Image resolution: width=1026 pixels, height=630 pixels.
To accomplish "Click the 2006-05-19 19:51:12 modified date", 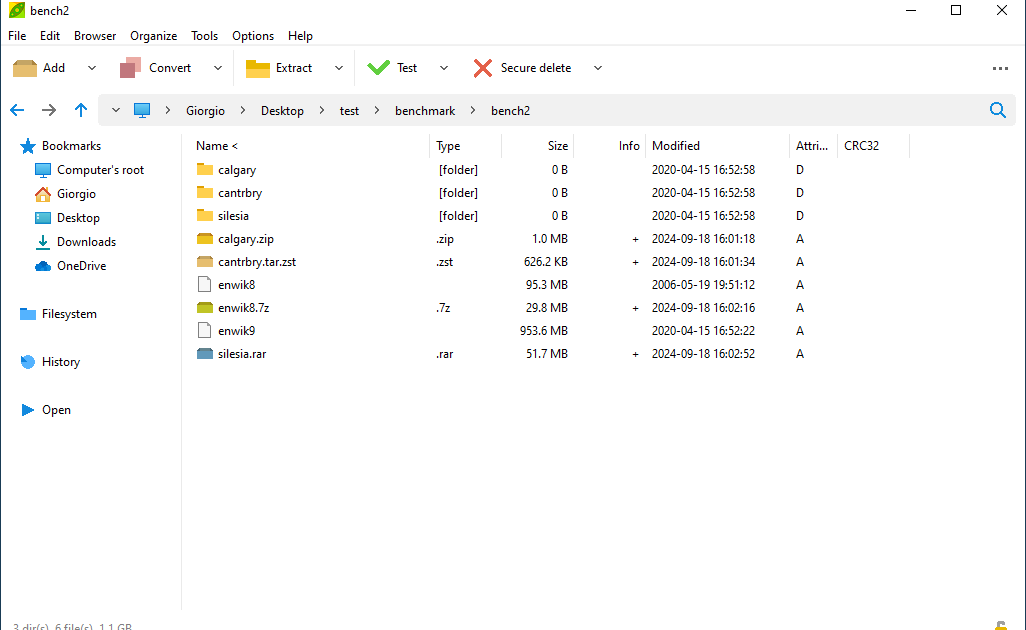I will click(703, 285).
